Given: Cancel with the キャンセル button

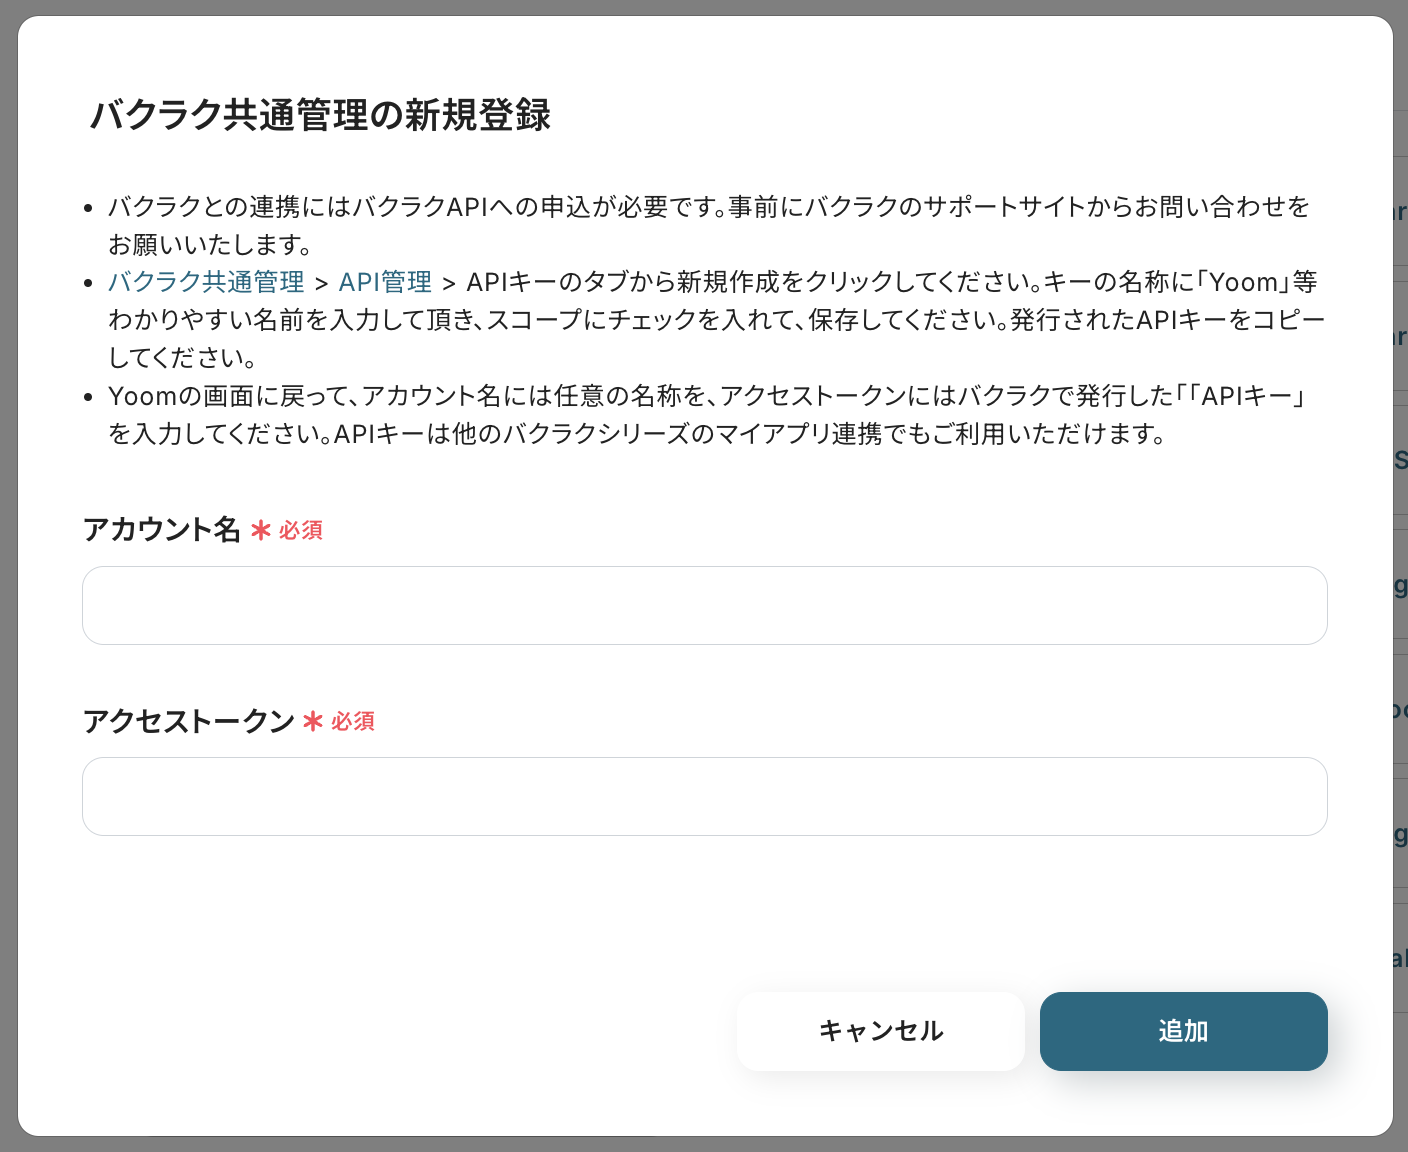Looking at the screenshot, I should point(881,1031).
